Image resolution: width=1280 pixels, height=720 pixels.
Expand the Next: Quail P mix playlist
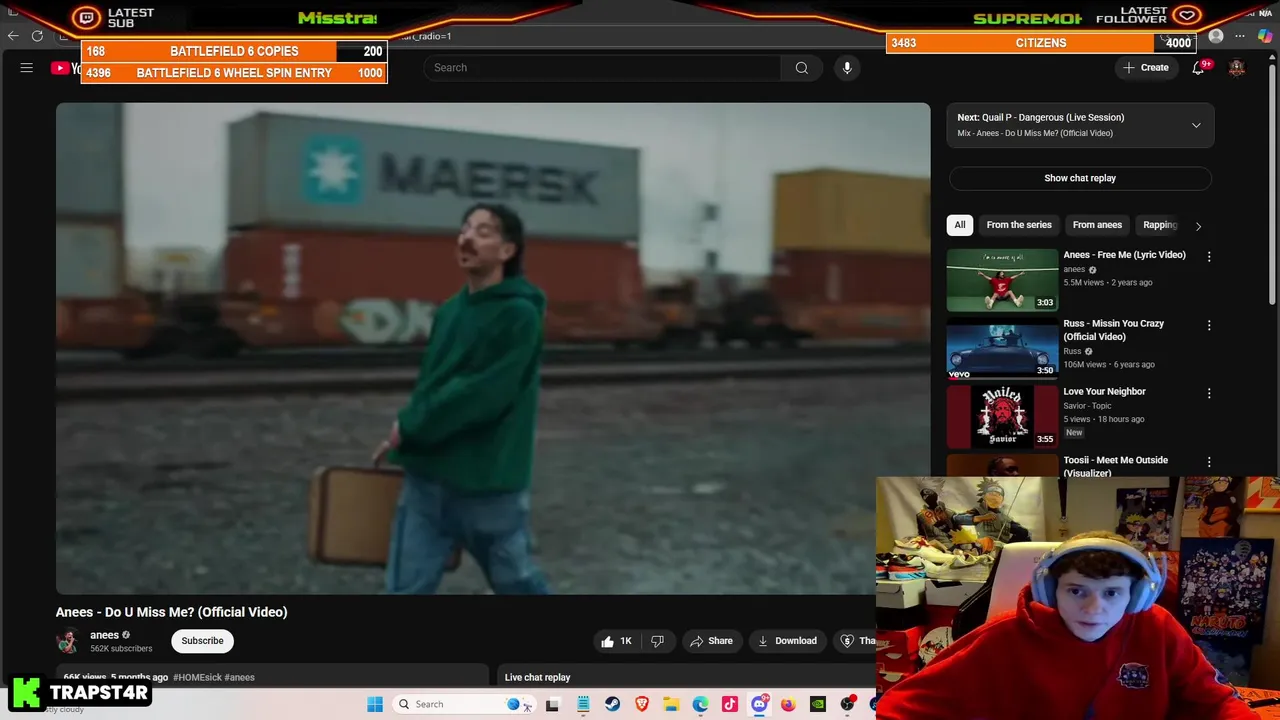coord(1196,125)
